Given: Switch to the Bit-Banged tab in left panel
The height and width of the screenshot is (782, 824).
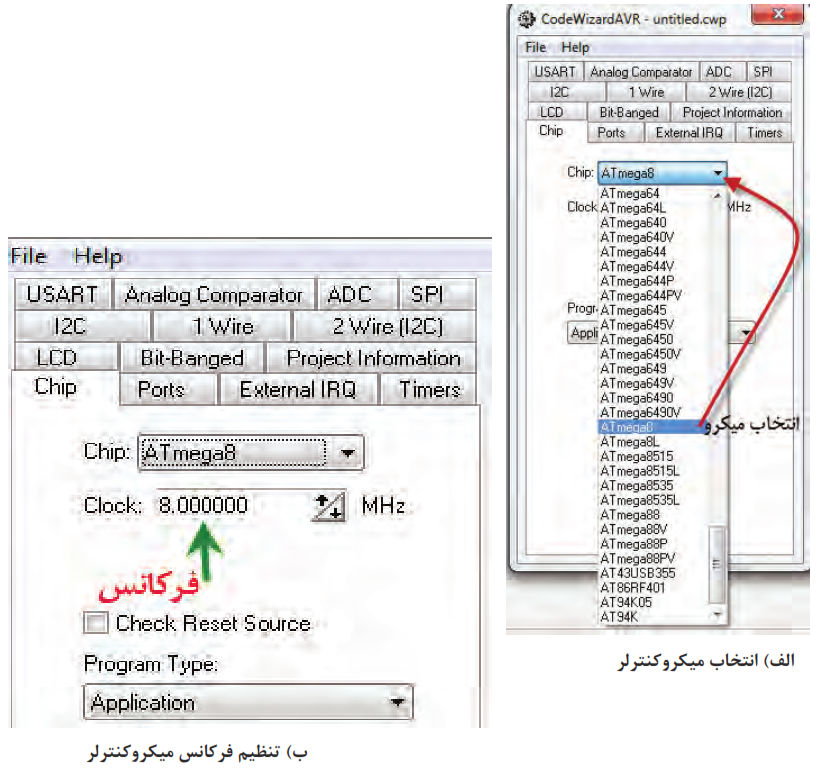Looking at the screenshot, I should click(x=192, y=358).
